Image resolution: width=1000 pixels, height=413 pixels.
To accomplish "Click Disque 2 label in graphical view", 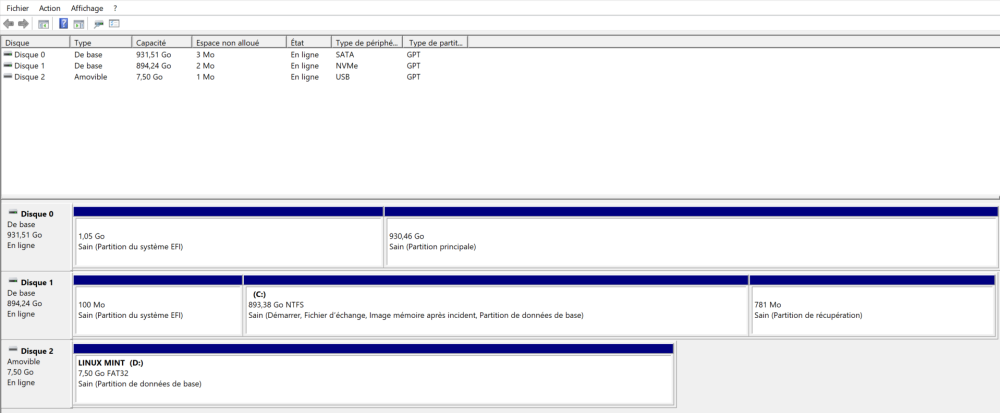I will point(37,351).
